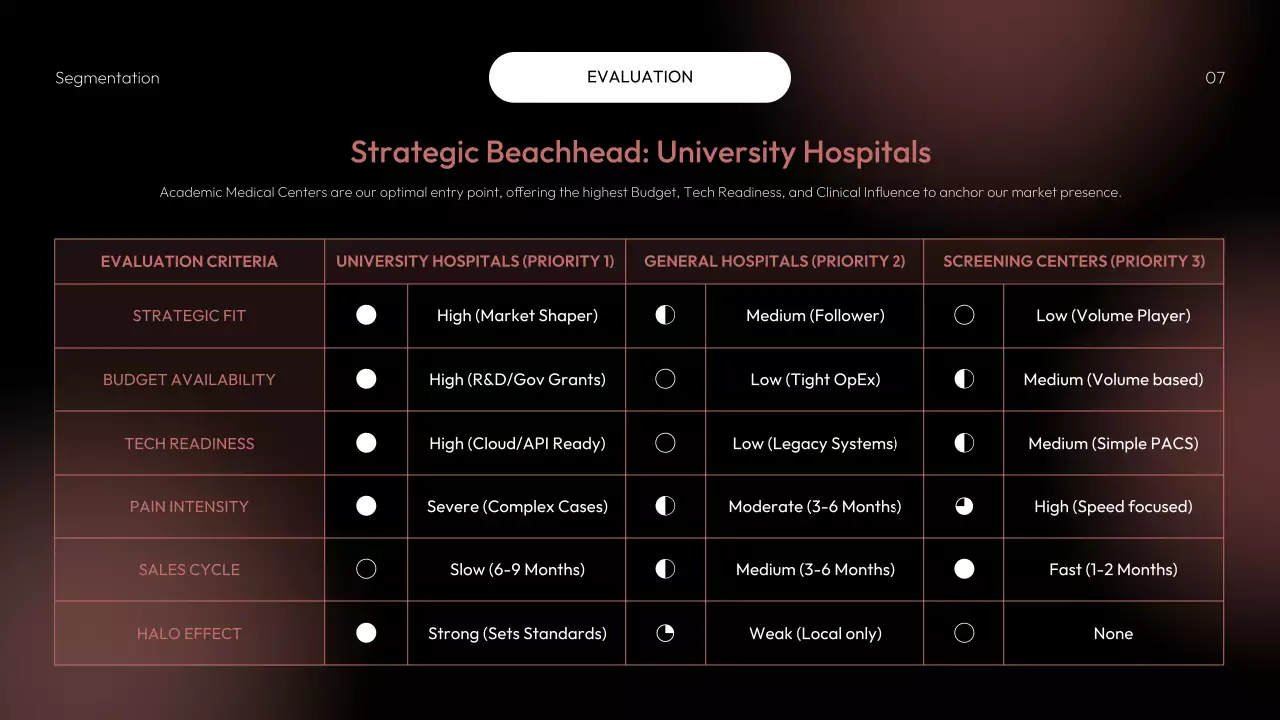Click the Segmentation label

[107, 78]
